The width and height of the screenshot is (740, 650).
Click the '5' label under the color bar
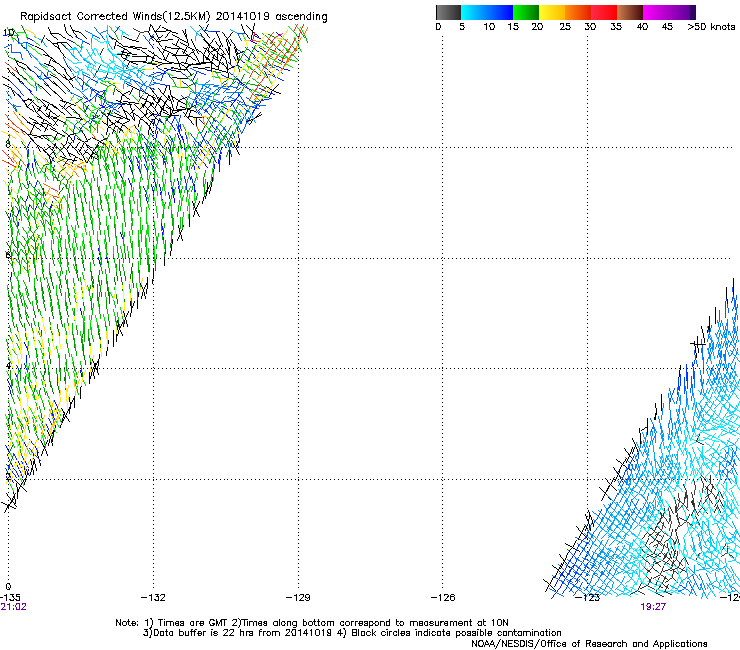(x=462, y=27)
